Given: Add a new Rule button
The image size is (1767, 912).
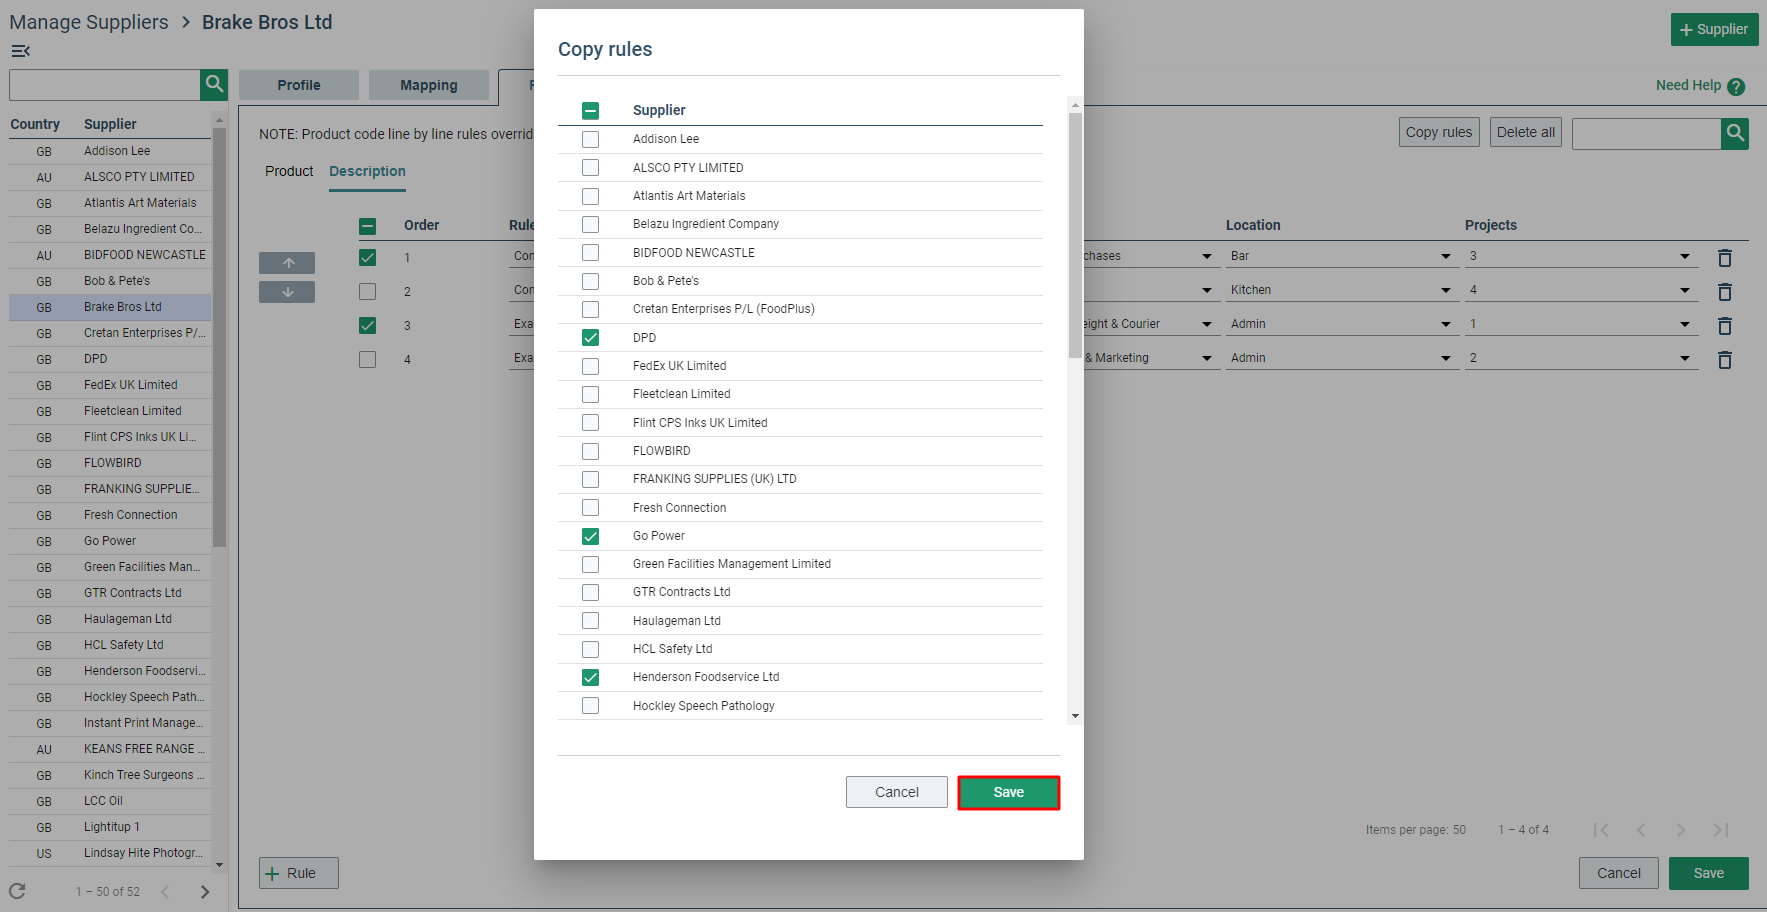Looking at the screenshot, I should [x=299, y=873].
